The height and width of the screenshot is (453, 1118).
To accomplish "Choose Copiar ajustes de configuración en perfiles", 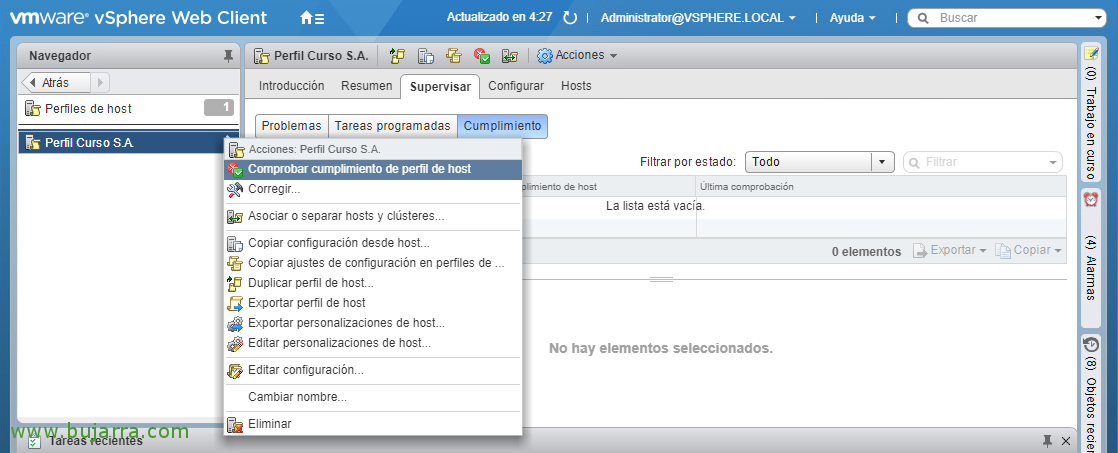I will (373, 263).
